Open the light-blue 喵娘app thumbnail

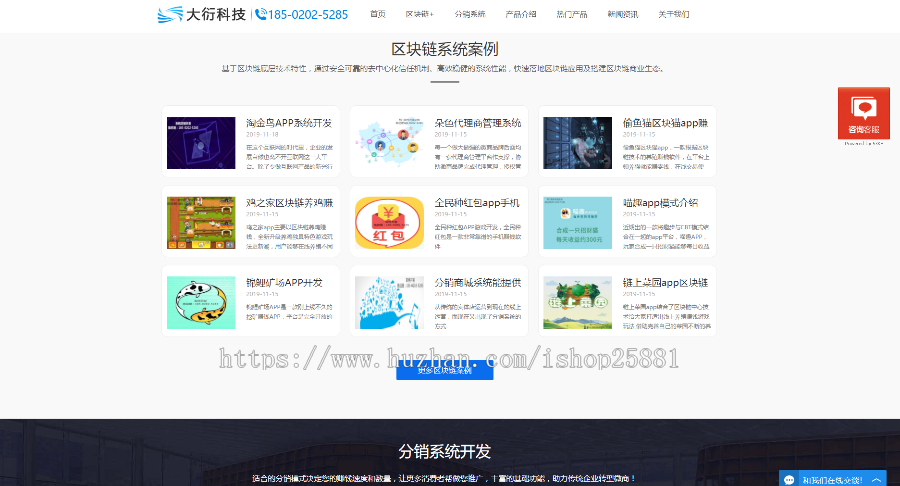click(x=577, y=223)
